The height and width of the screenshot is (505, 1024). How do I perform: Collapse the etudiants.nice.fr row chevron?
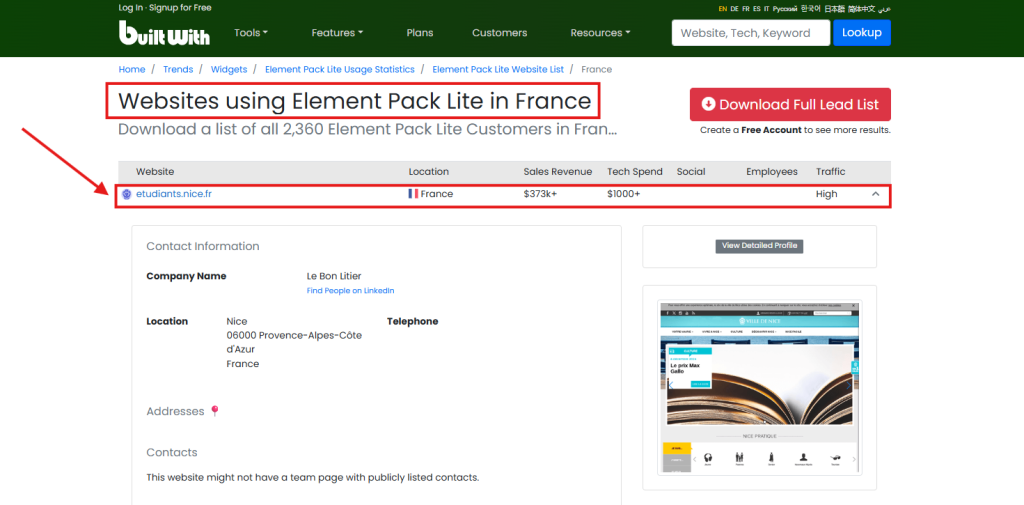coord(876,194)
